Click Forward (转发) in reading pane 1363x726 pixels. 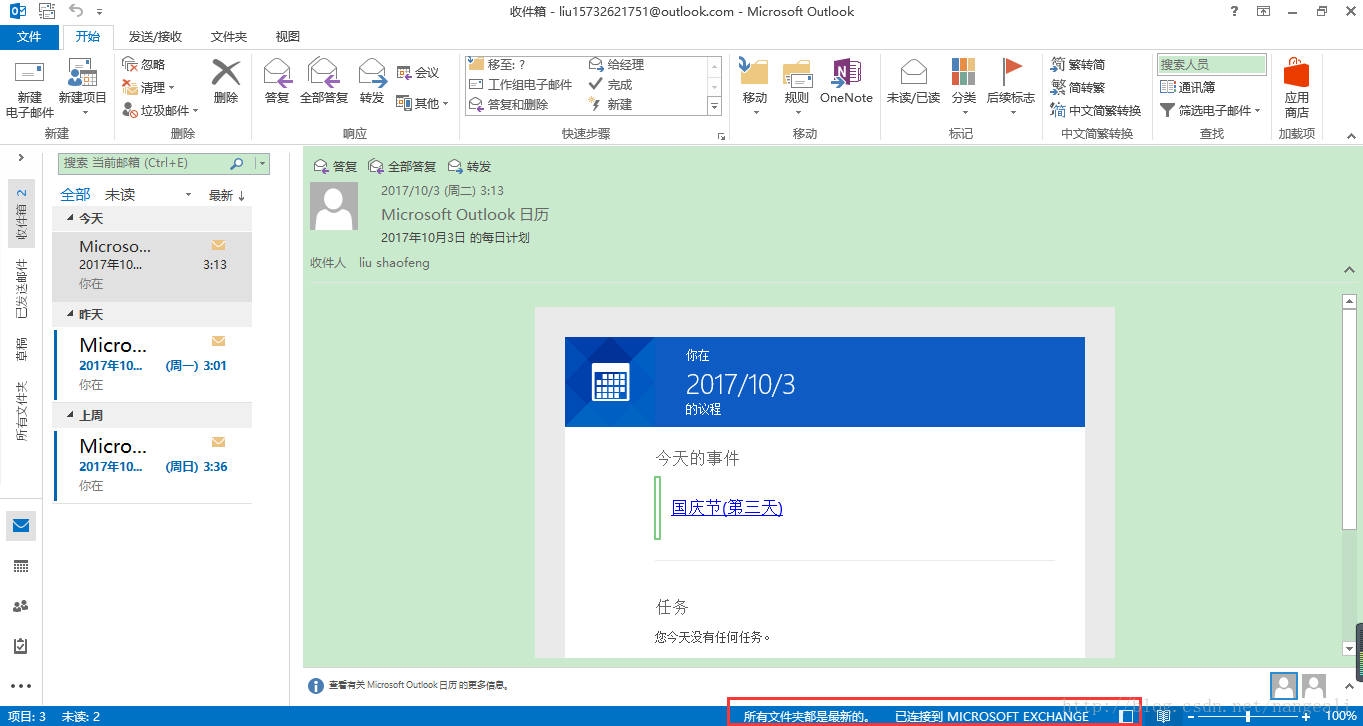point(469,167)
